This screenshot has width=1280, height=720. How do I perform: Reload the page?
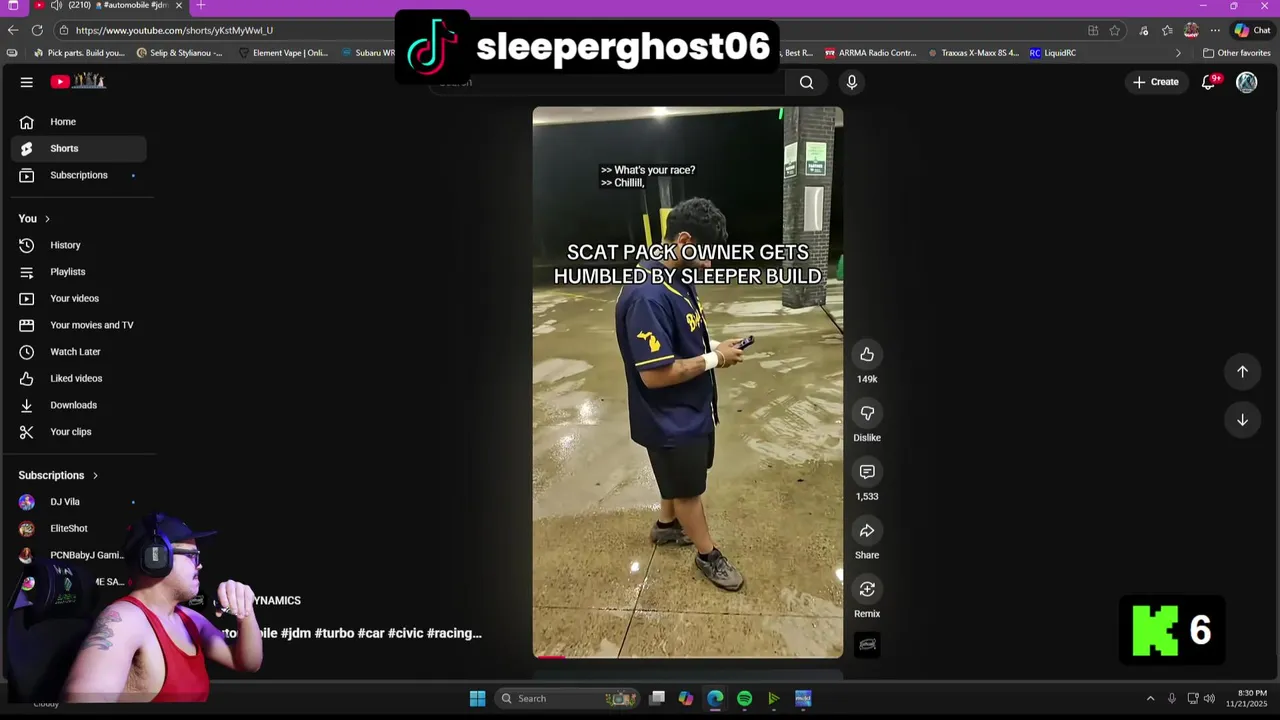[x=37, y=30]
